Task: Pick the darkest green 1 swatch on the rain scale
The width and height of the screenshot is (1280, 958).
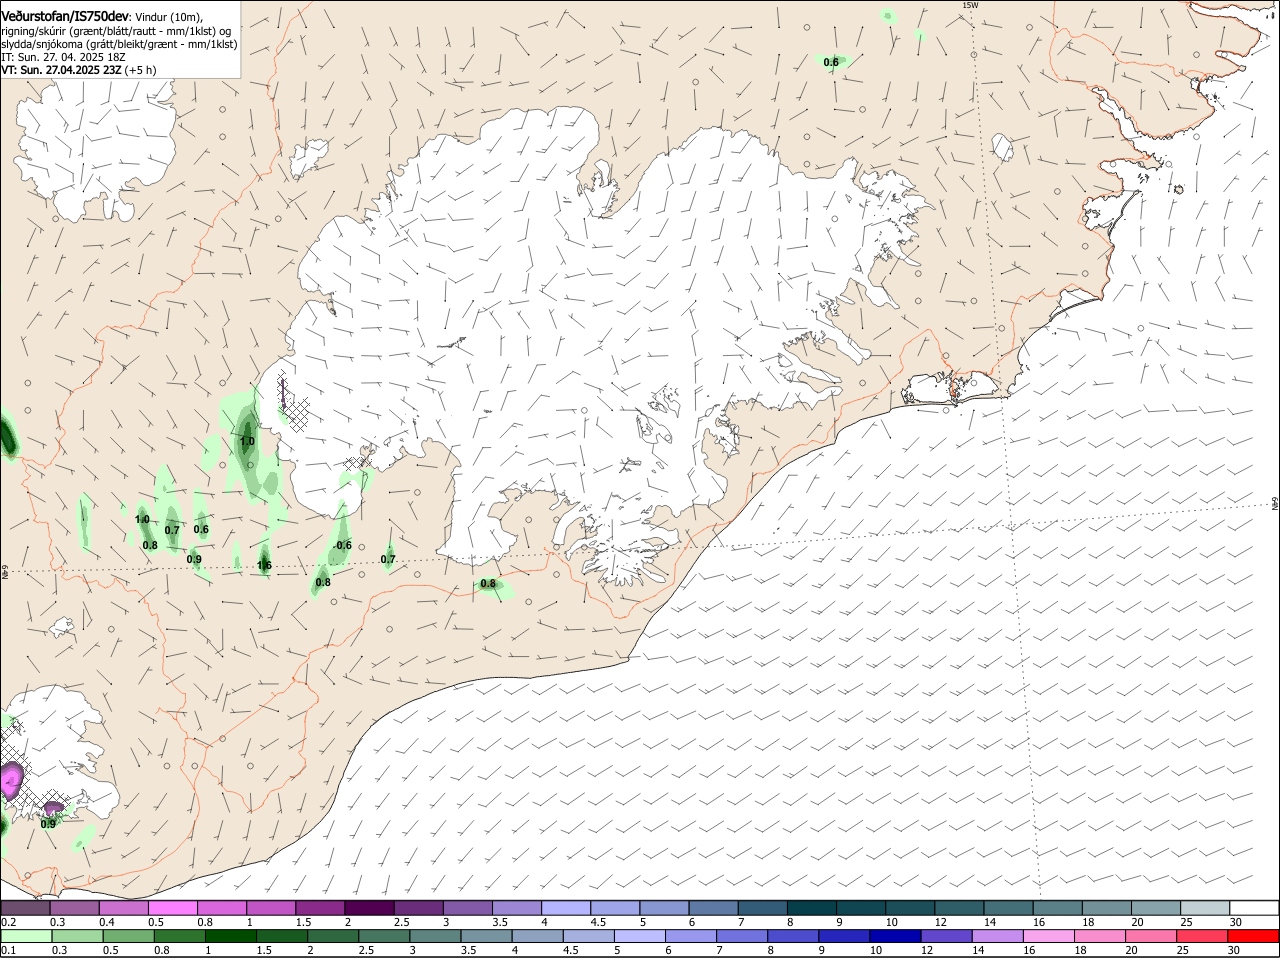Action: 230,936
